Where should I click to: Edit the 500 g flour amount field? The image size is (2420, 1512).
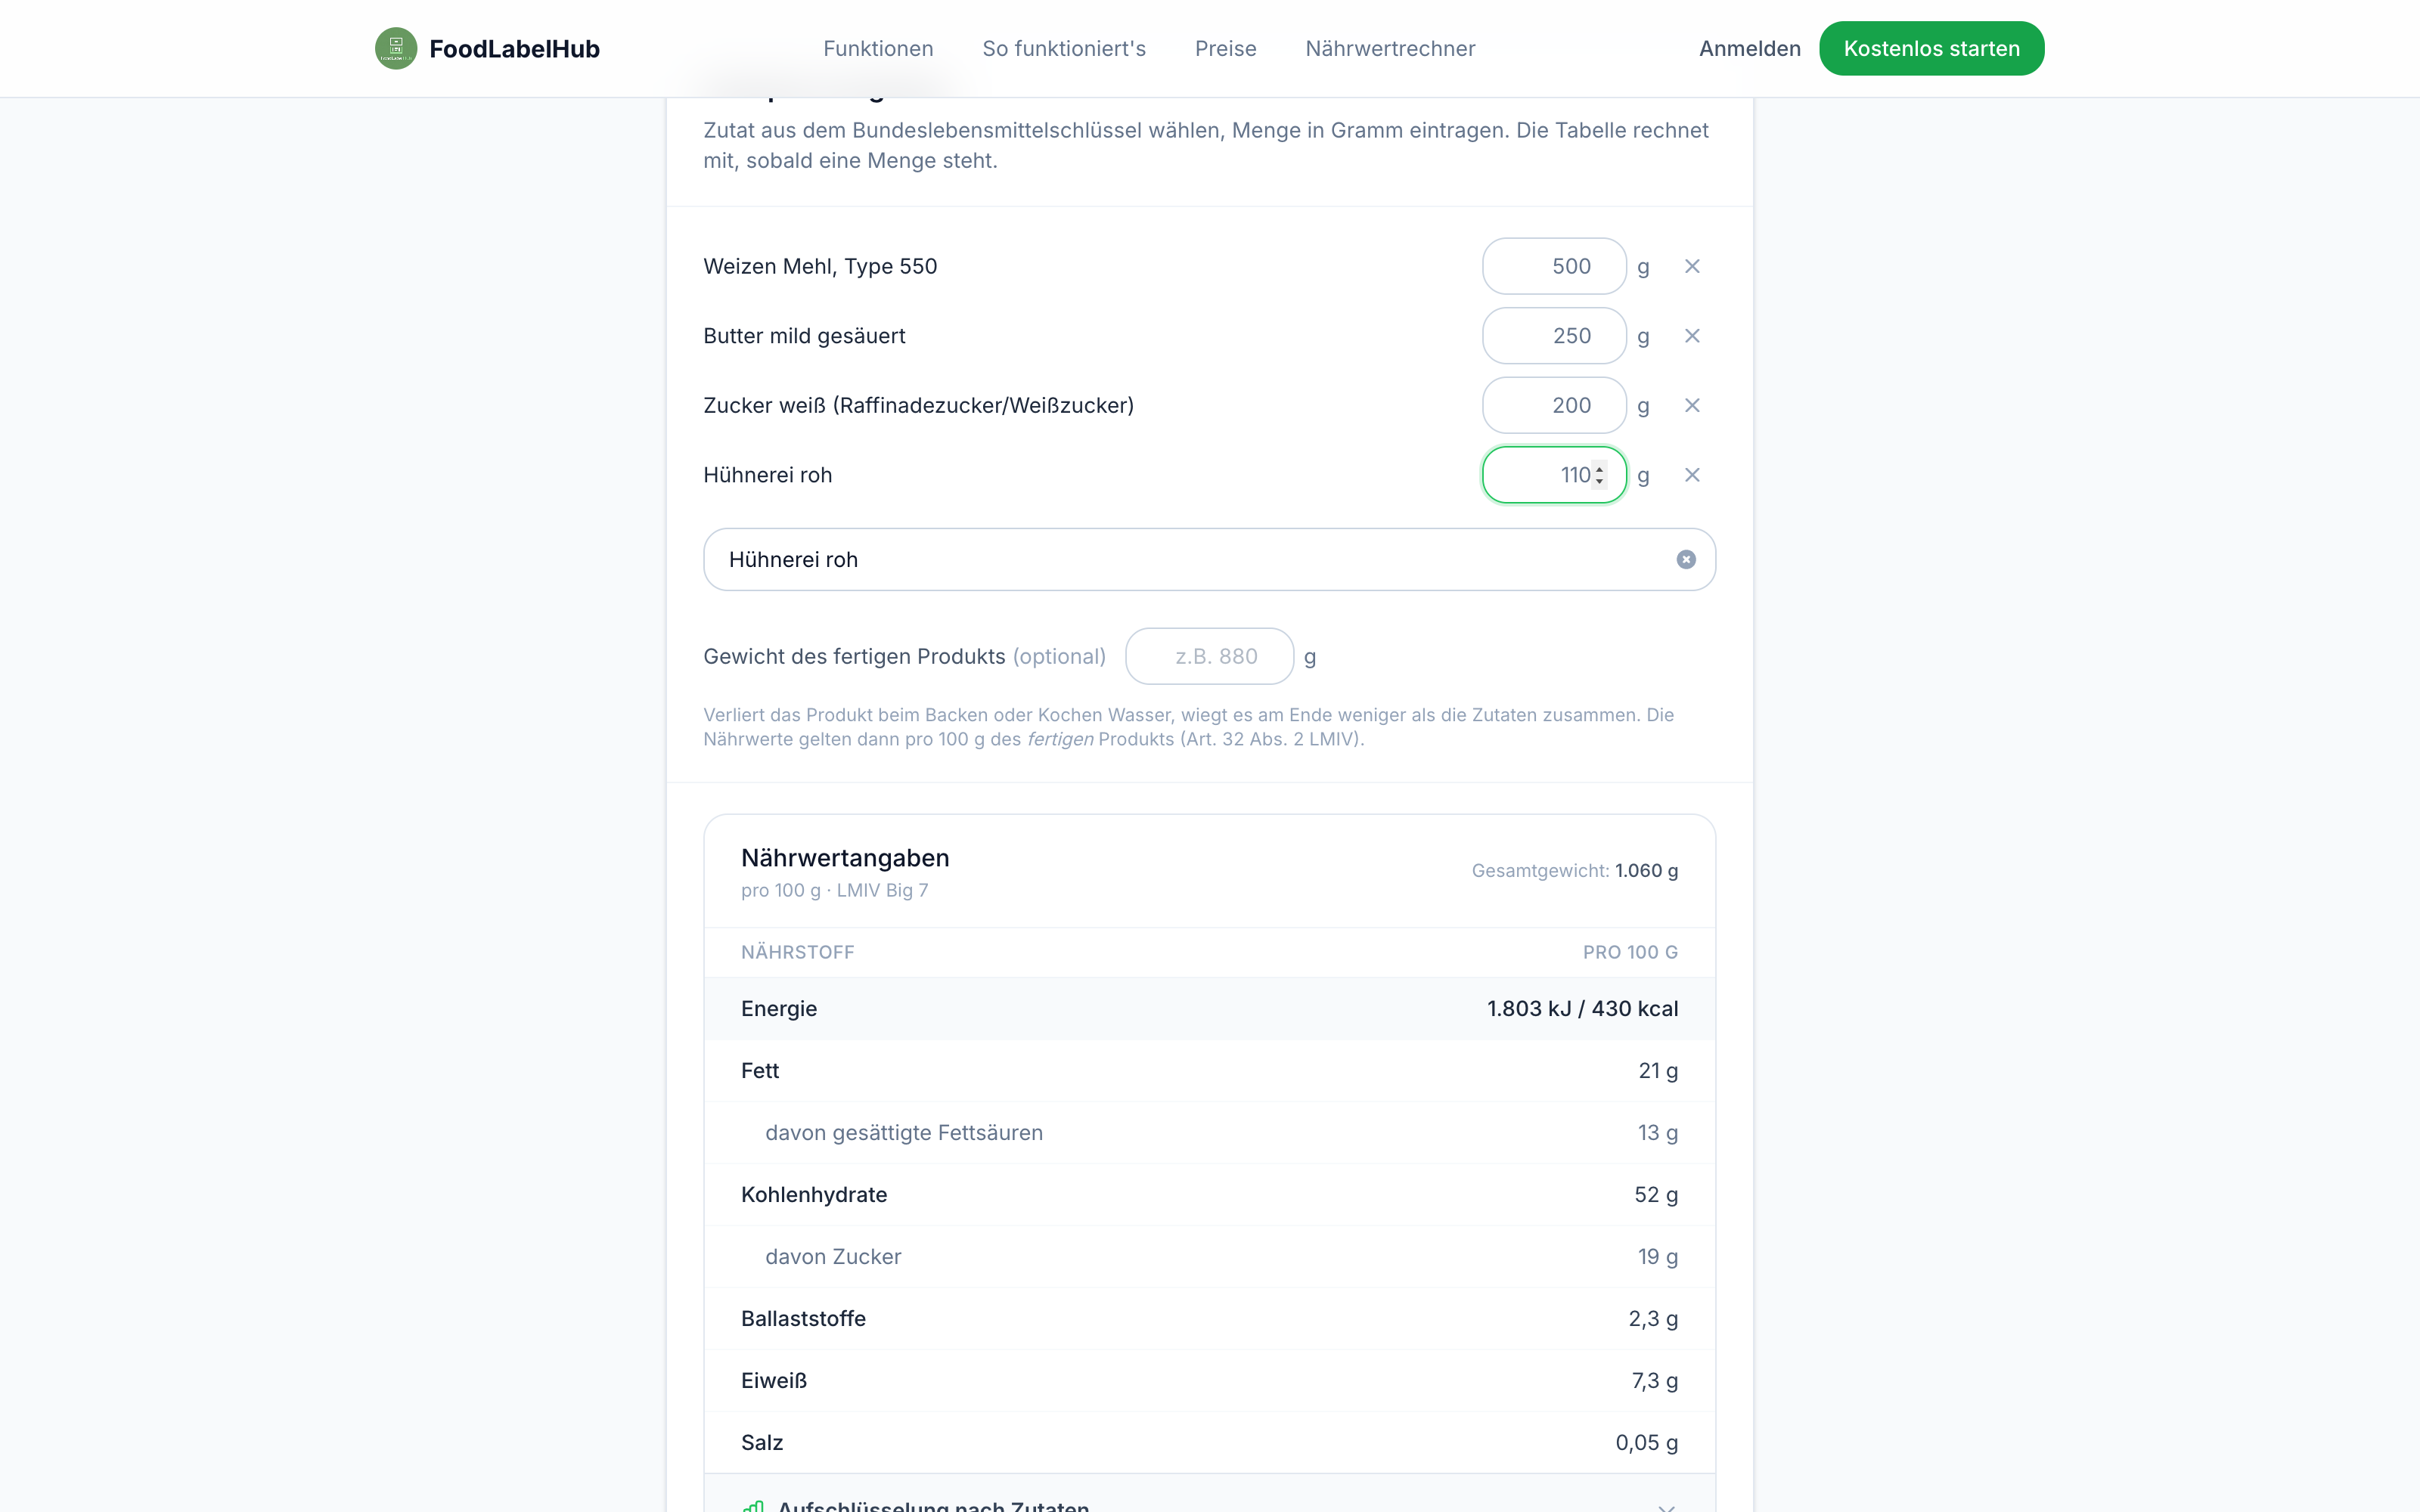tap(1554, 266)
